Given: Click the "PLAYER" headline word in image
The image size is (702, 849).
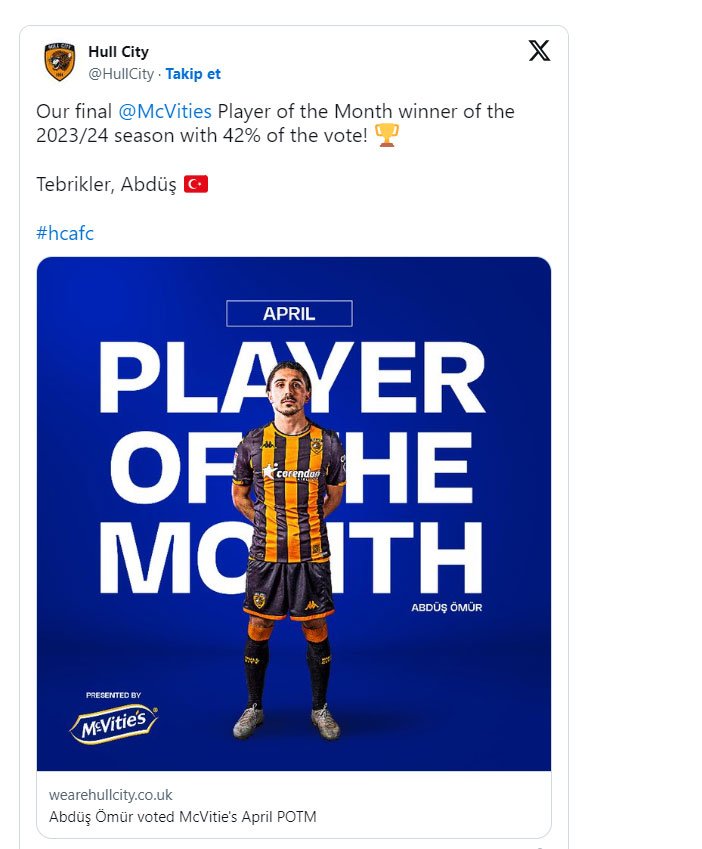Looking at the screenshot, I should coord(290,380).
